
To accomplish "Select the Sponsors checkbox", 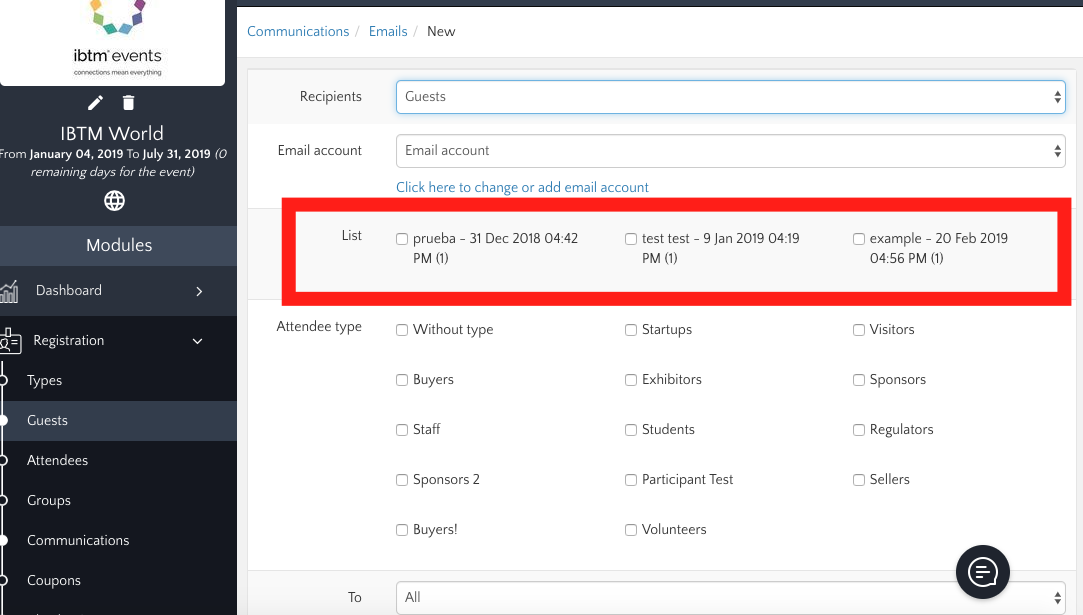I will pyautogui.click(x=859, y=380).
